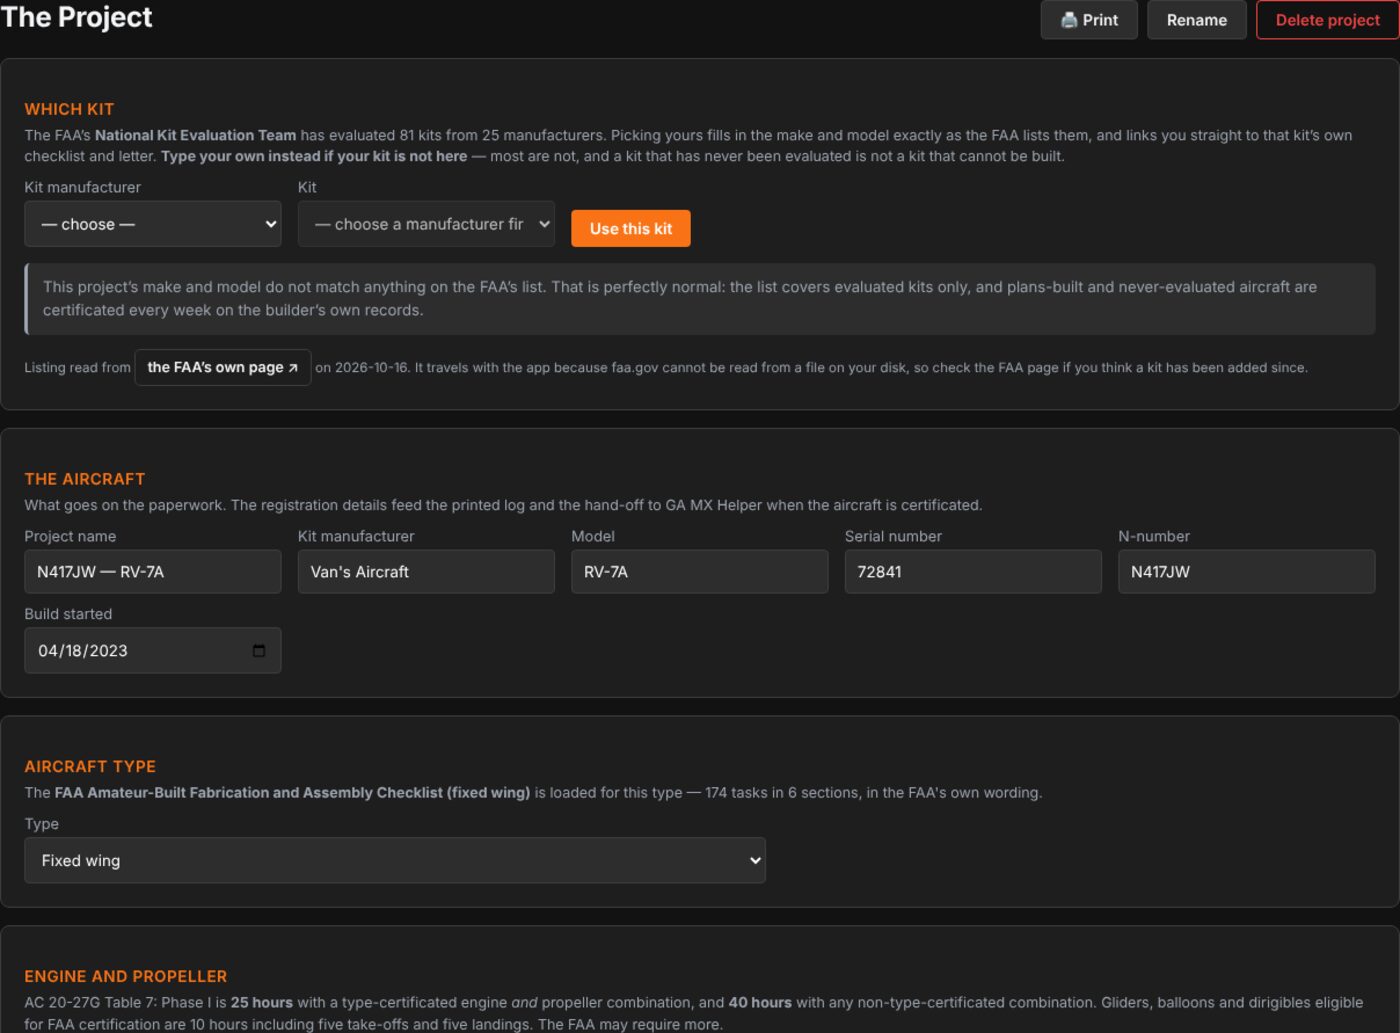1400x1033 pixels.
Task: Apply selection with Use this kit
Action: click(x=631, y=228)
